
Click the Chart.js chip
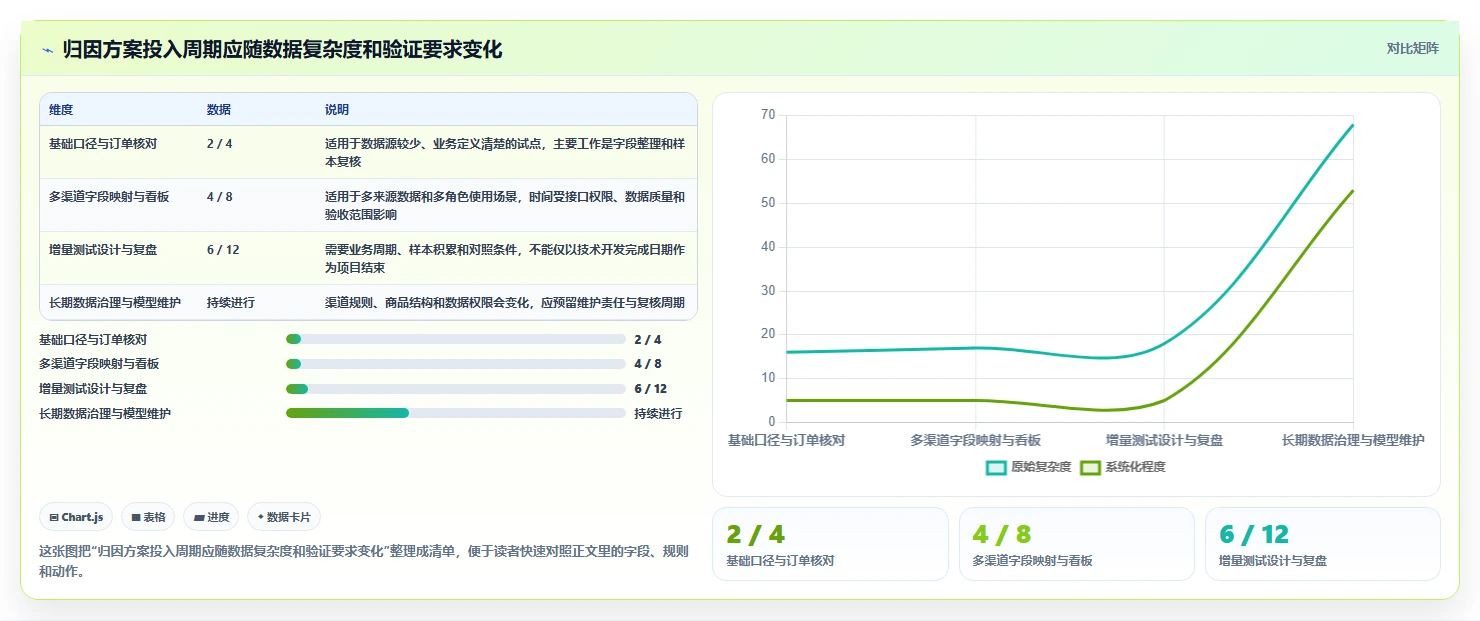(77, 517)
